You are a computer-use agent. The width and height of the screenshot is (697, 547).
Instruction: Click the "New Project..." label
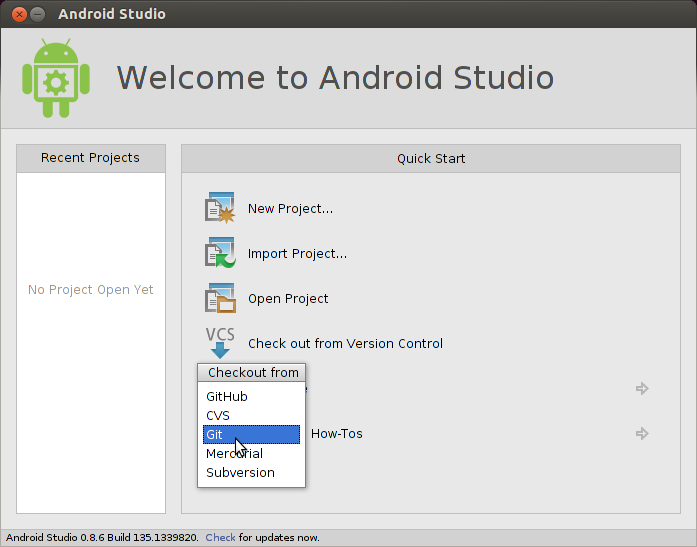(x=290, y=208)
